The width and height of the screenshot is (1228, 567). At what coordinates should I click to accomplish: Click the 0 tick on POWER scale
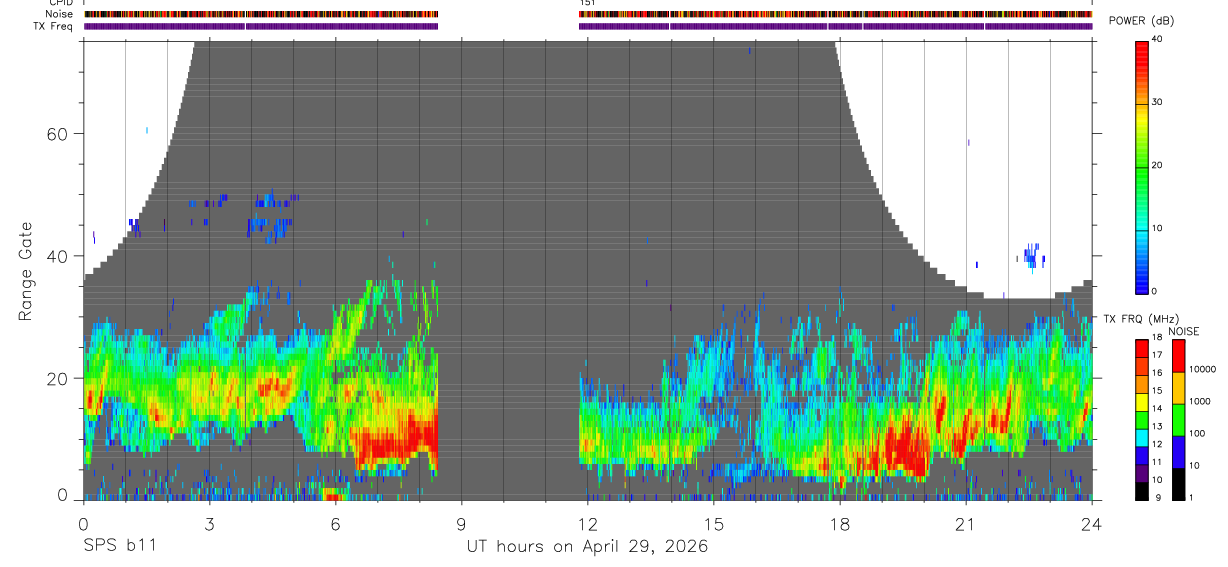click(1153, 291)
